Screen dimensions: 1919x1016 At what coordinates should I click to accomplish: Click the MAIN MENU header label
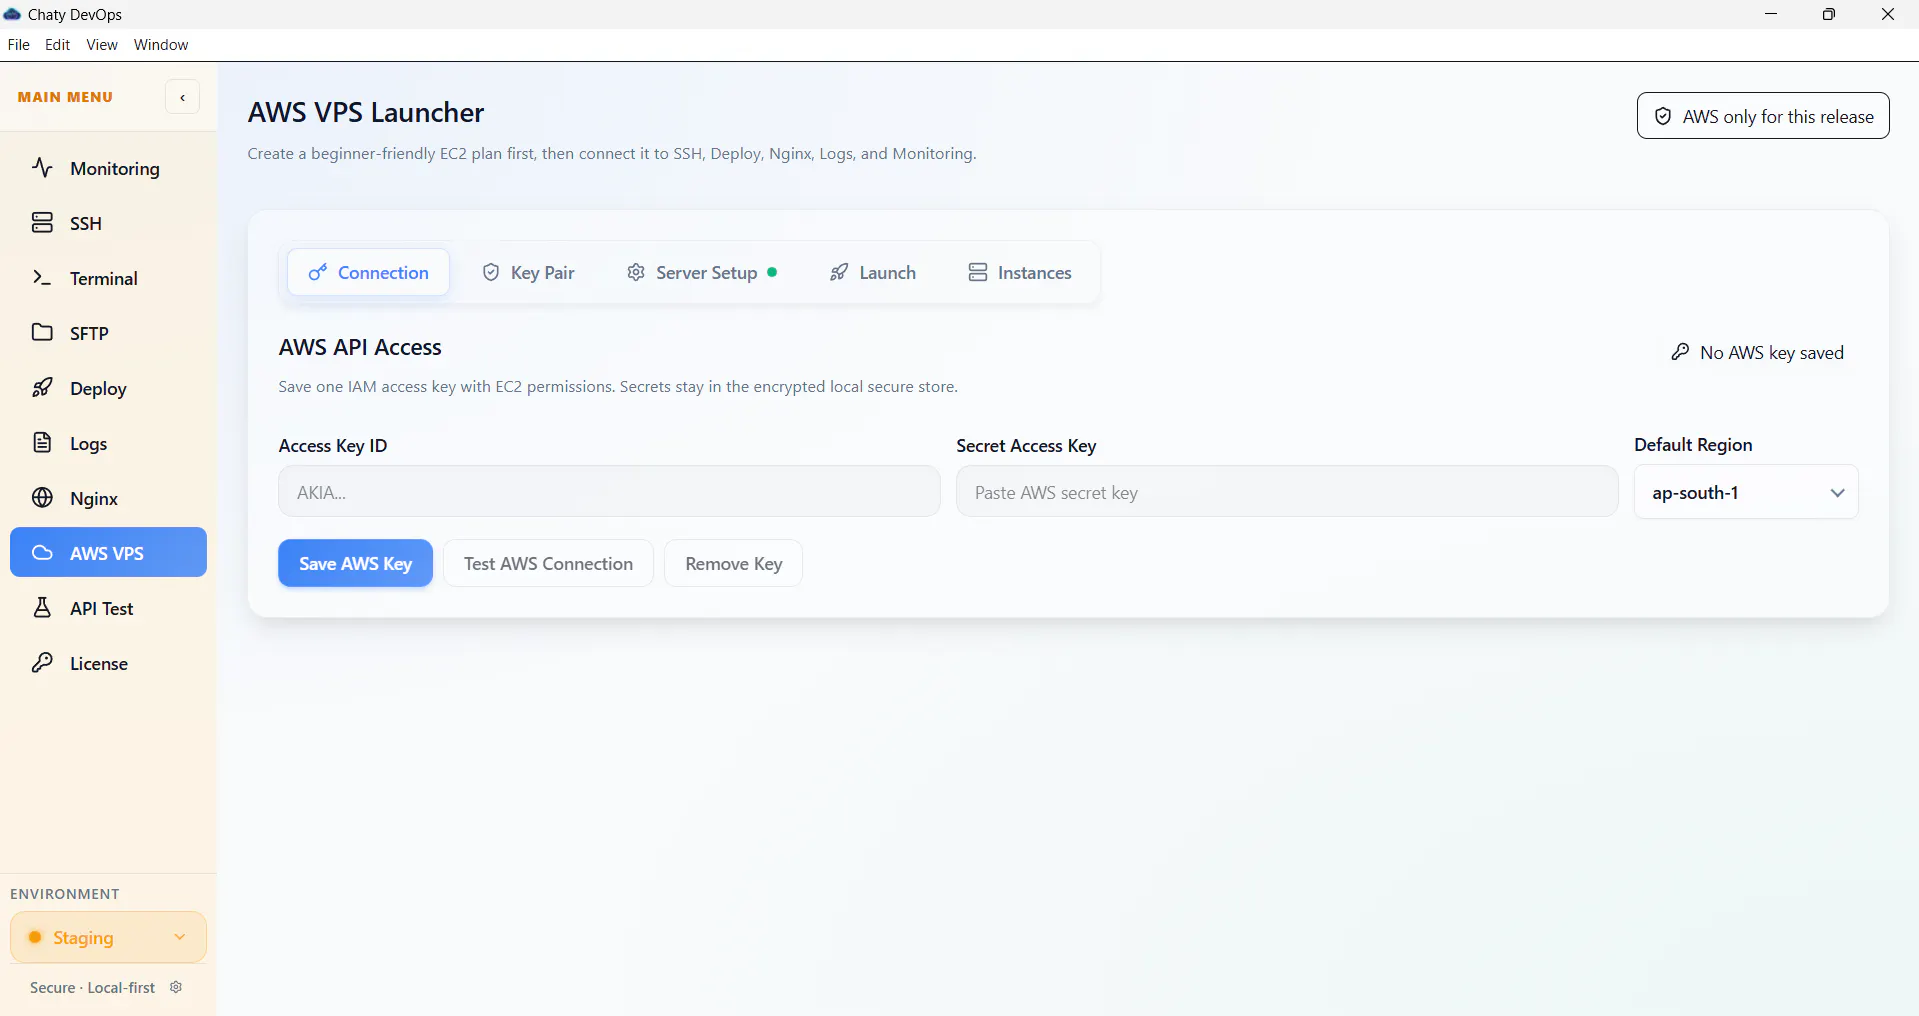click(65, 97)
